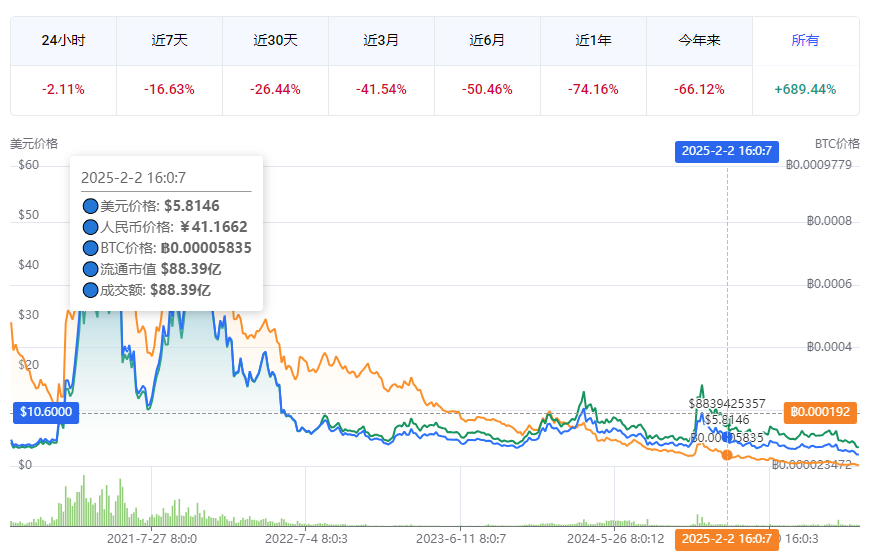
Task: Select the 近6月 tab
Action: (x=487, y=41)
